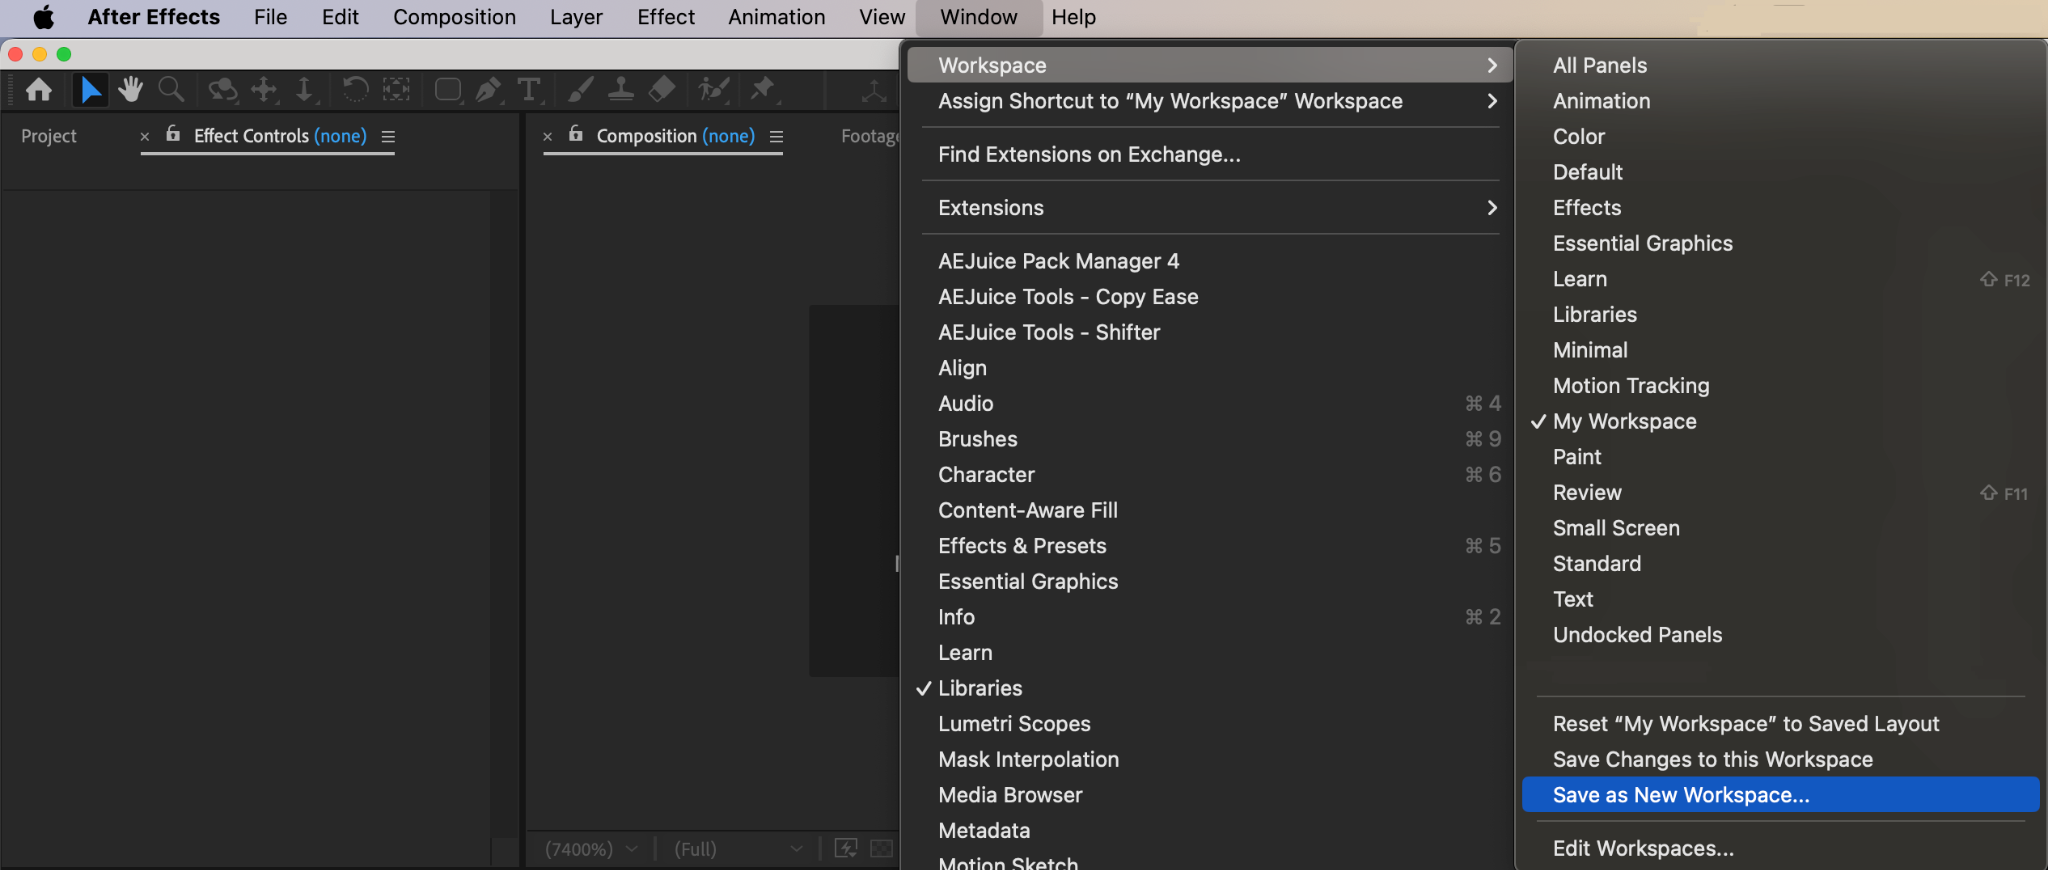Click the Home icon in the toolbar
2048x870 pixels.
point(39,90)
